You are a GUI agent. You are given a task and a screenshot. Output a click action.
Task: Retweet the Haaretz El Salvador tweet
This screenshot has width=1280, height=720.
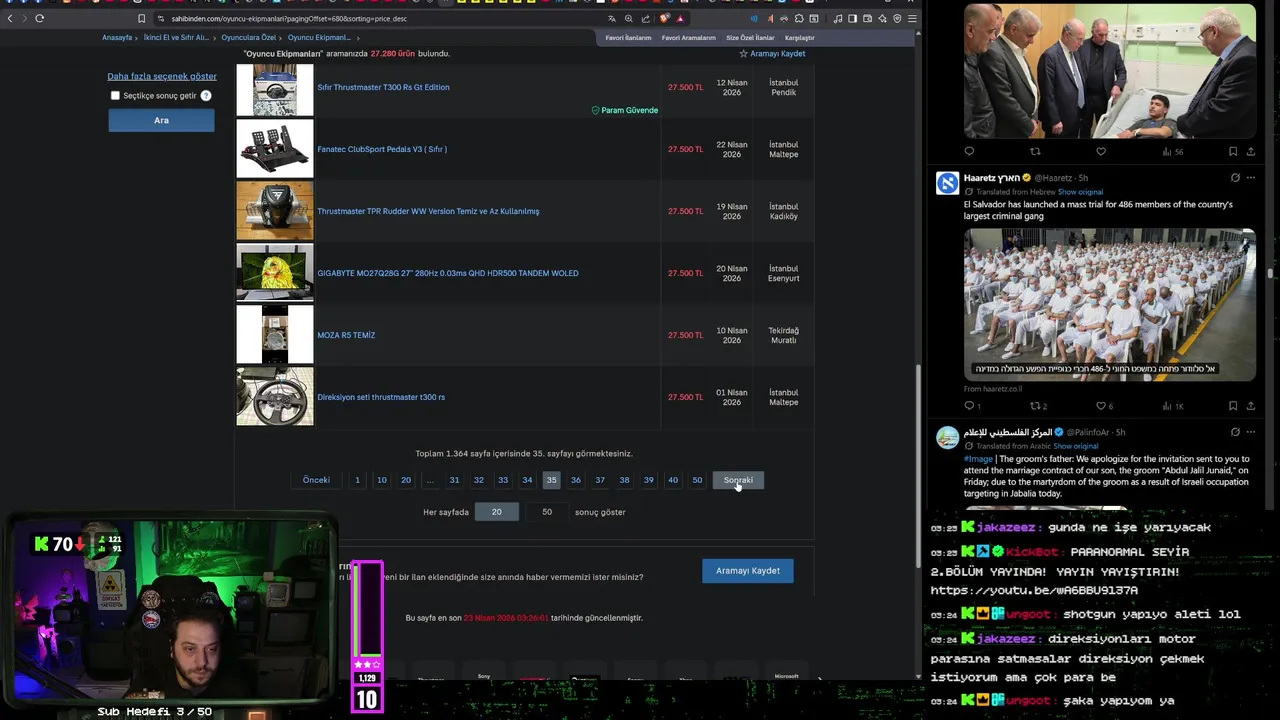tap(1035, 406)
